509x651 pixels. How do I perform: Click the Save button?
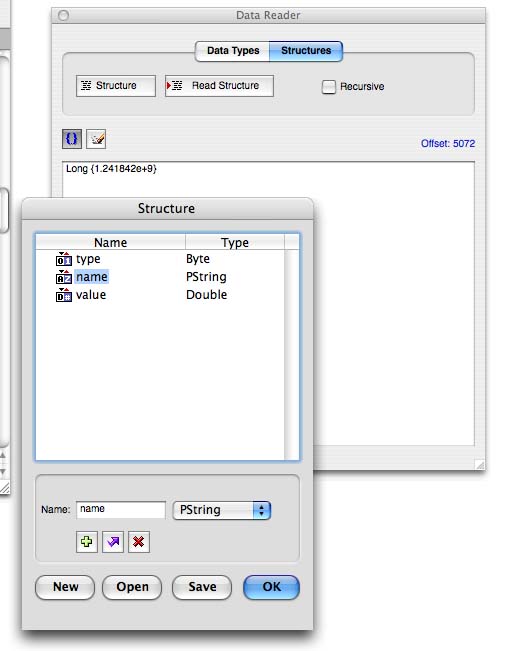[x=202, y=587]
